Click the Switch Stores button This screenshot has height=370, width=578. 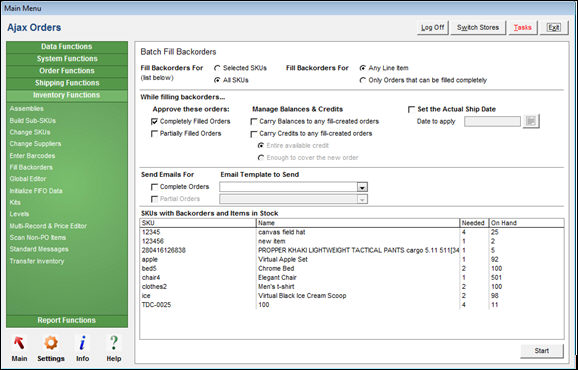(478, 28)
